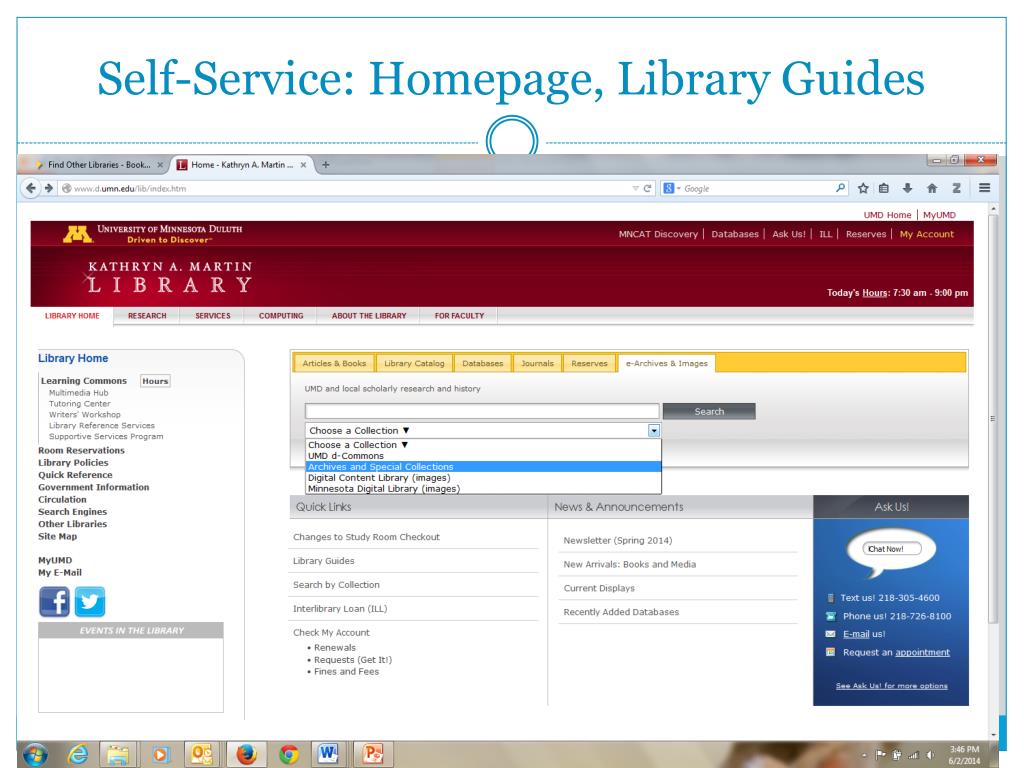
Task: Expand Choose a Collection dropdown arrow
Action: (654, 430)
